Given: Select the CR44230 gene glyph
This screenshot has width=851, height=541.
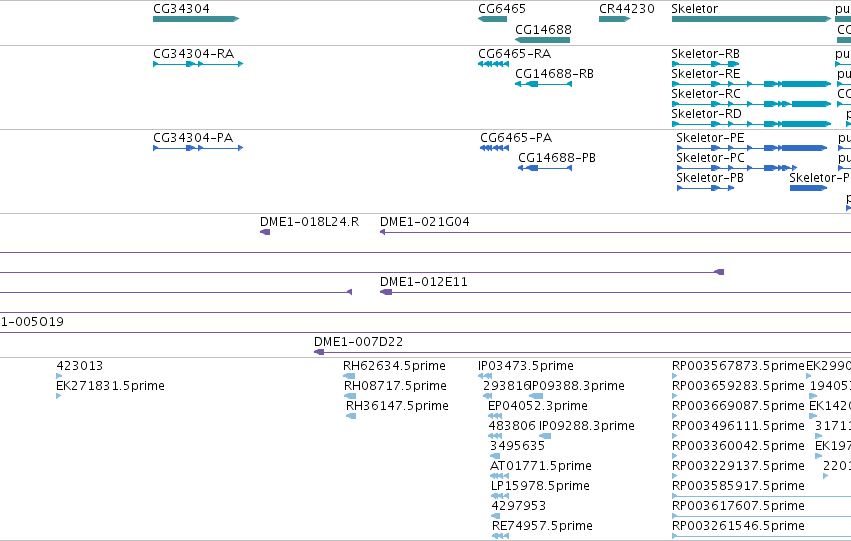Looking at the screenshot, I should pyautogui.click(x=614, y=19).
